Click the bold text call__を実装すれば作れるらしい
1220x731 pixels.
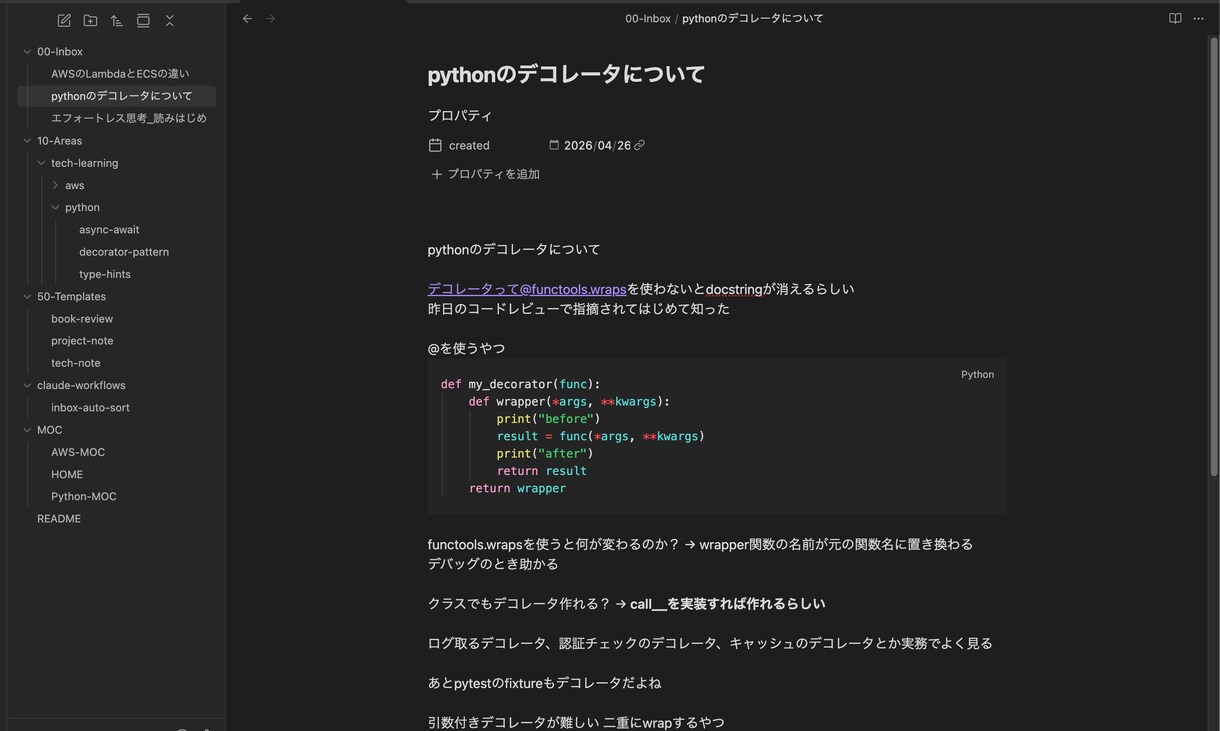tap(727, 604)
